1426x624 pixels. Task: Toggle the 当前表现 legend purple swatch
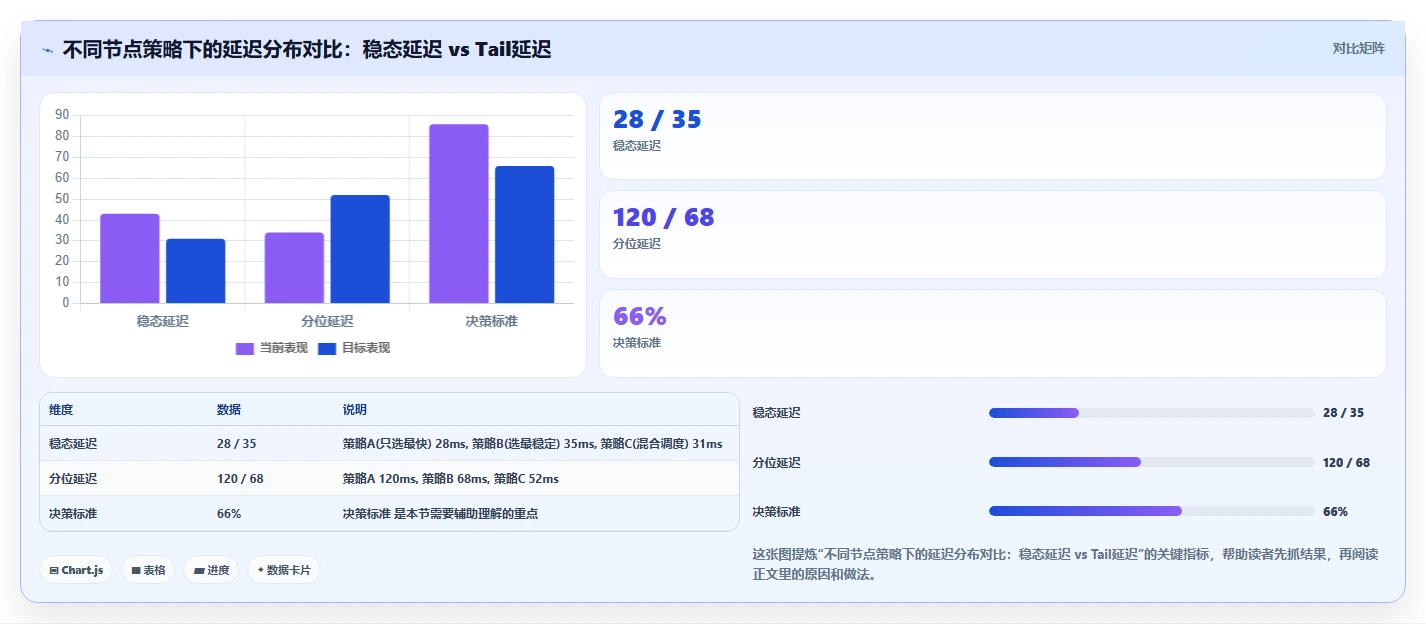pyautogui.click(x=245, y=348)
